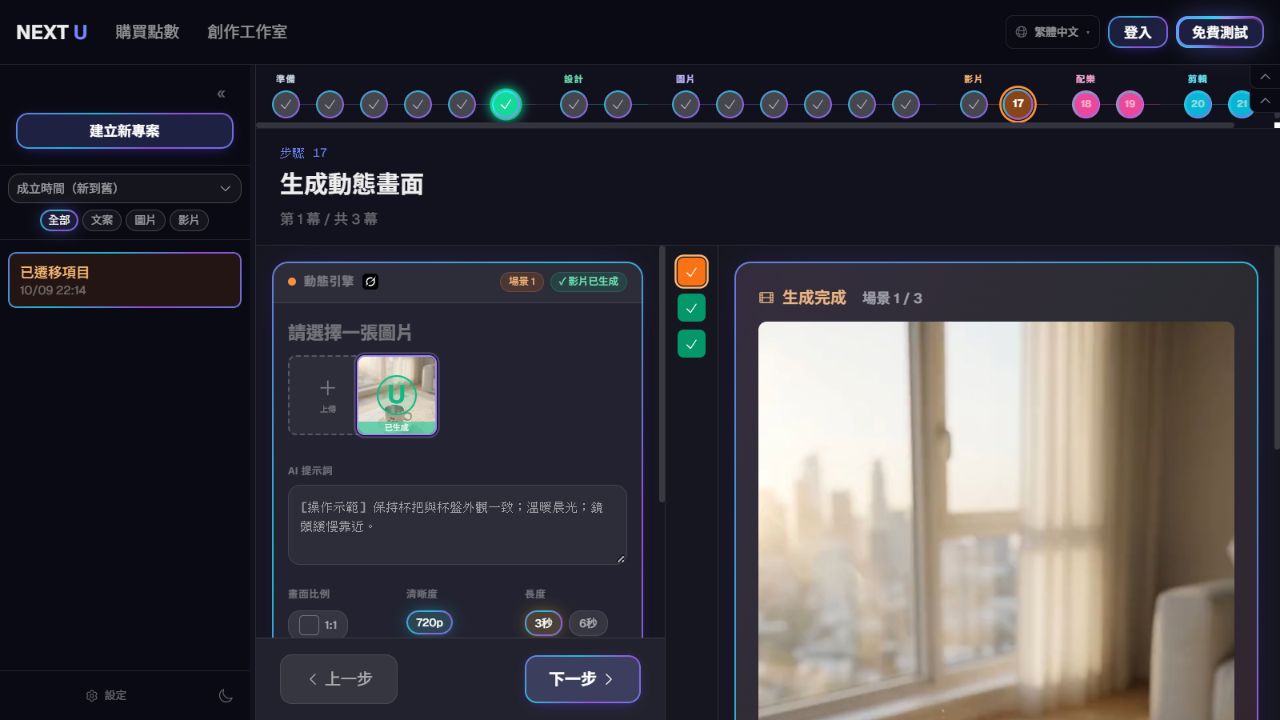This screenshot has height=720, width=1280.
Task: Open 創作工作室 in the top navigation
Action: (x=247, y=32)
